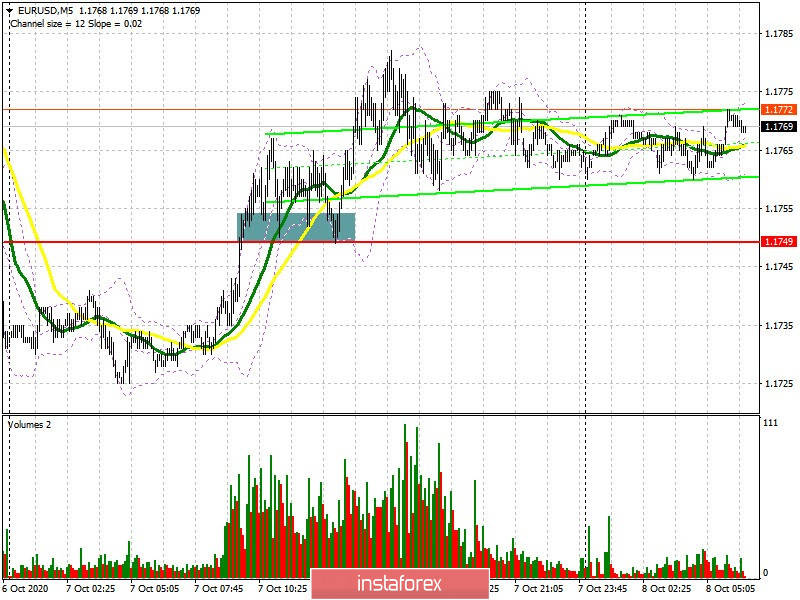Click the 111 volume scale maximum value
The height and width of the screenshot is (600, 800).
click(x=770, y=423)
